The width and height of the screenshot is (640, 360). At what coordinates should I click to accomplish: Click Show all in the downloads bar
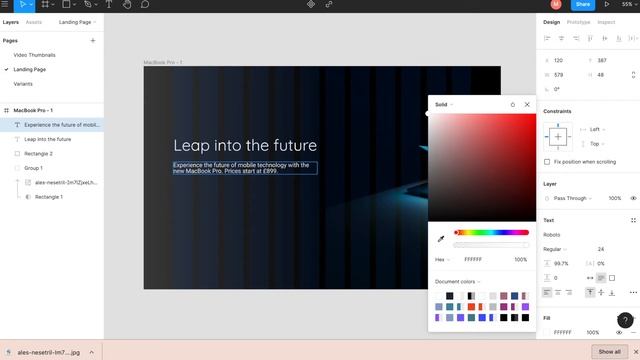[609, 352]
